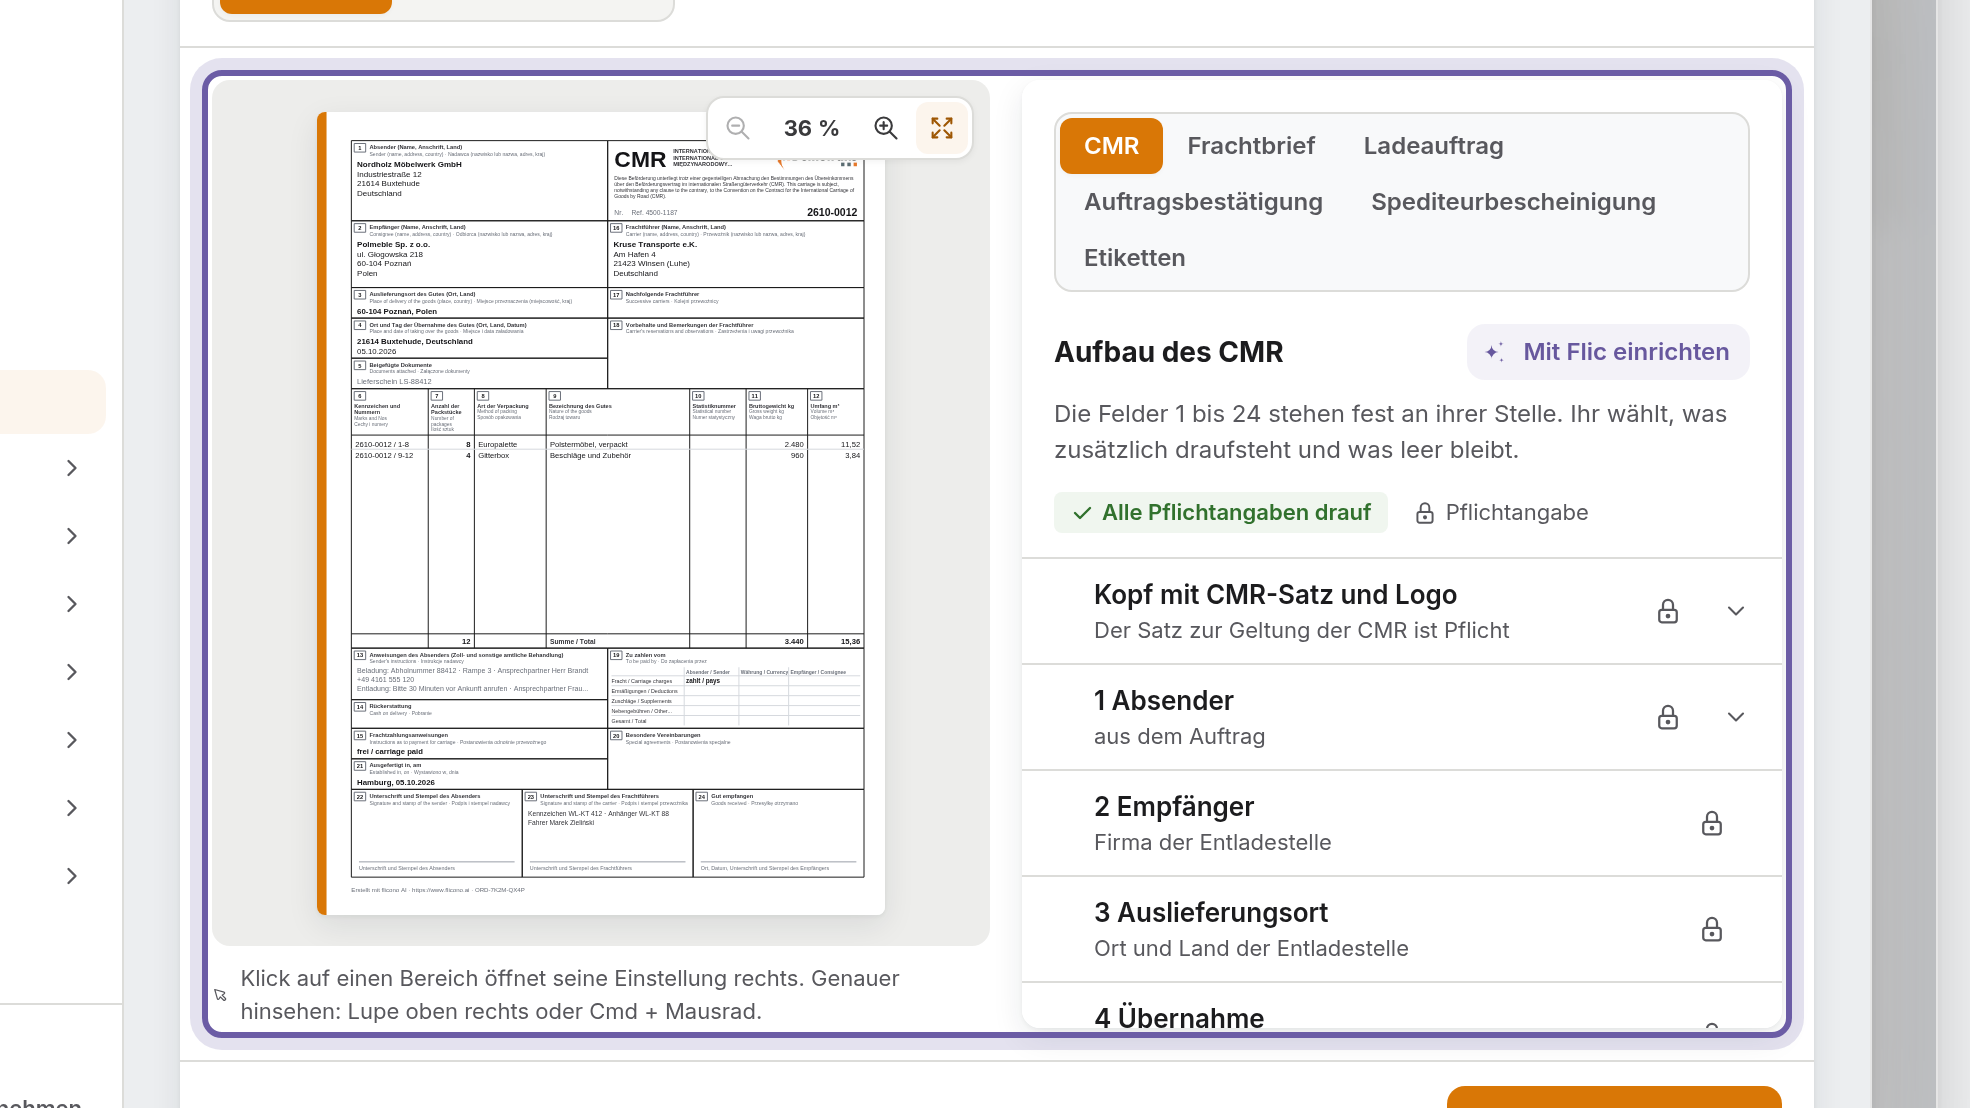The width and height of the screenshot is (1970, 1108).
Task: Expand the third sidebar chevron
Action: click(x=72, y=604)
